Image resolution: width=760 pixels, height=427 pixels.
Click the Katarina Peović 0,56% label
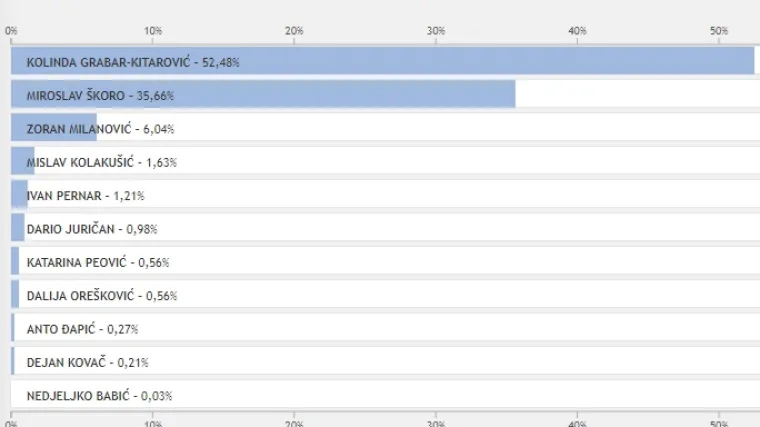[98, 262]
